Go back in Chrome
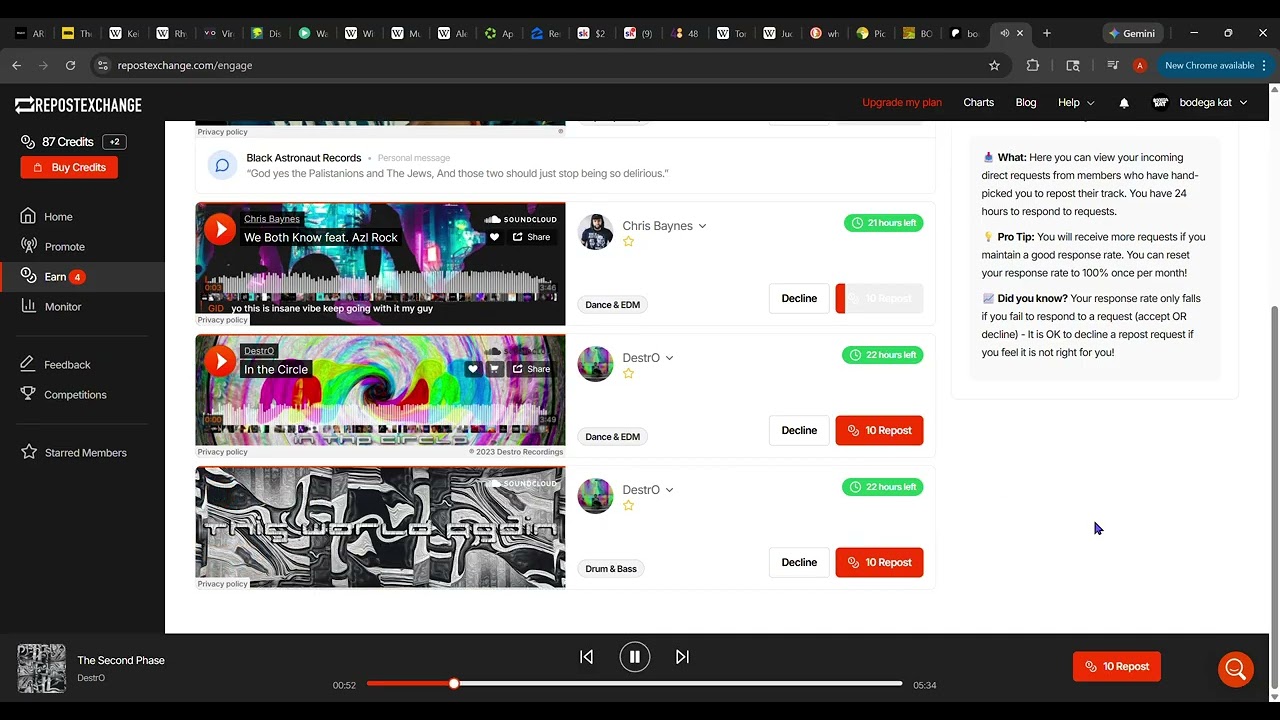The width and height of the screenshot is (1280, 720). (x=16, y=65)
